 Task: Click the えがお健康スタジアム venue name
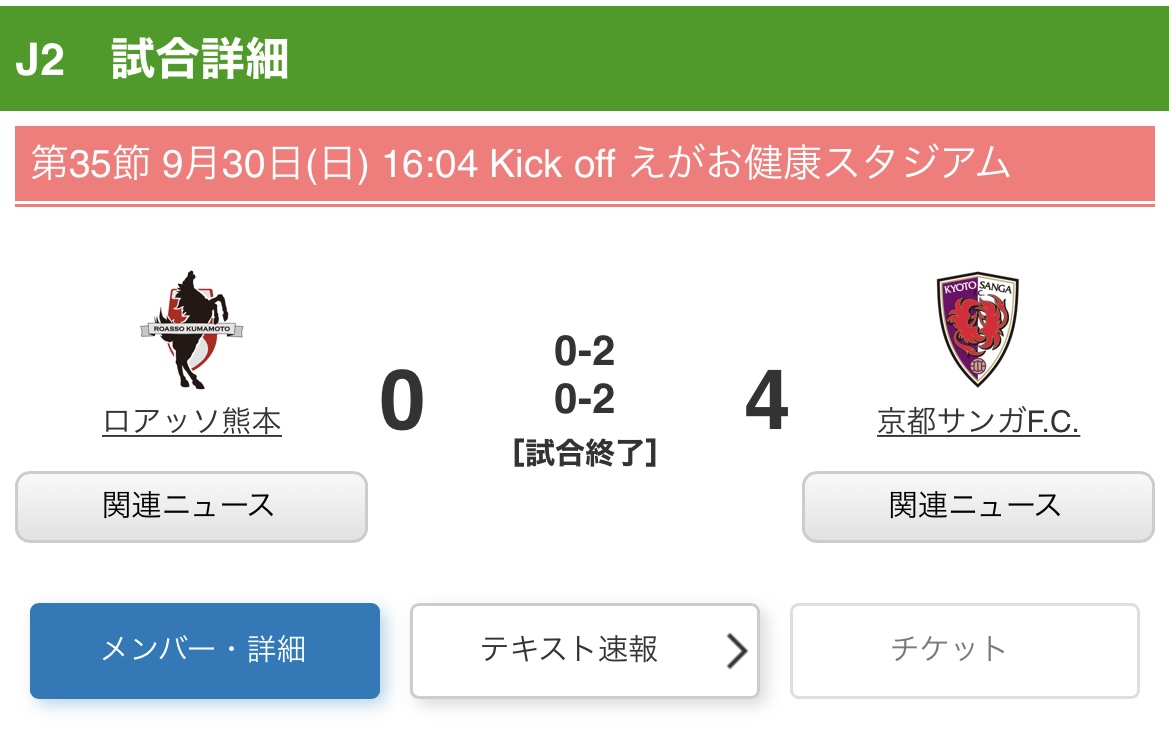click(x=820, y=163)
